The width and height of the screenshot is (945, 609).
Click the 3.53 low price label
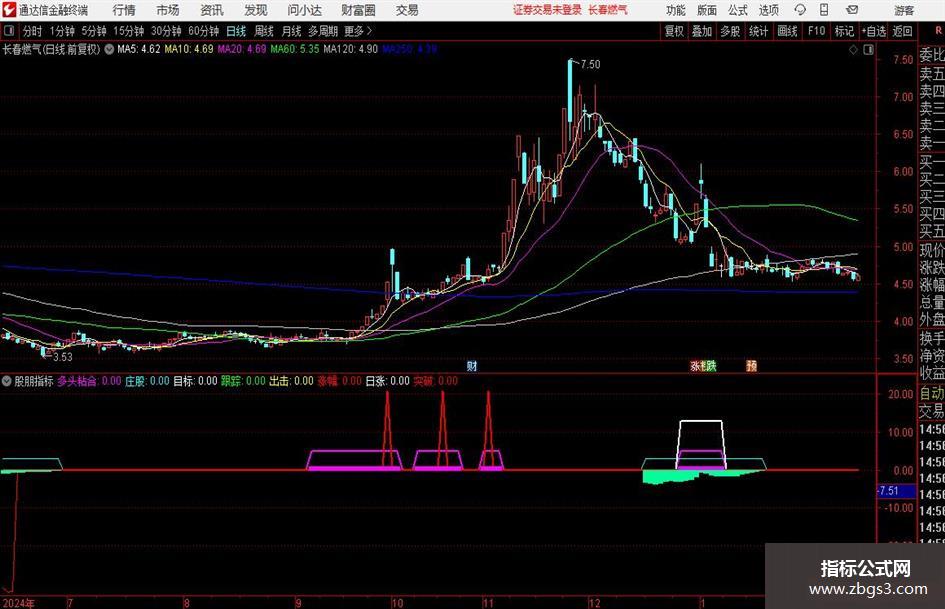pos(63,357)
